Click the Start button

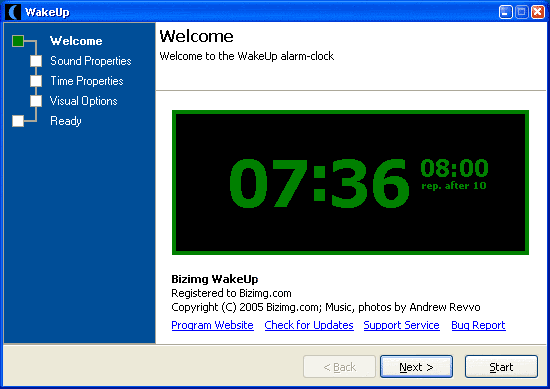[501, 367]
